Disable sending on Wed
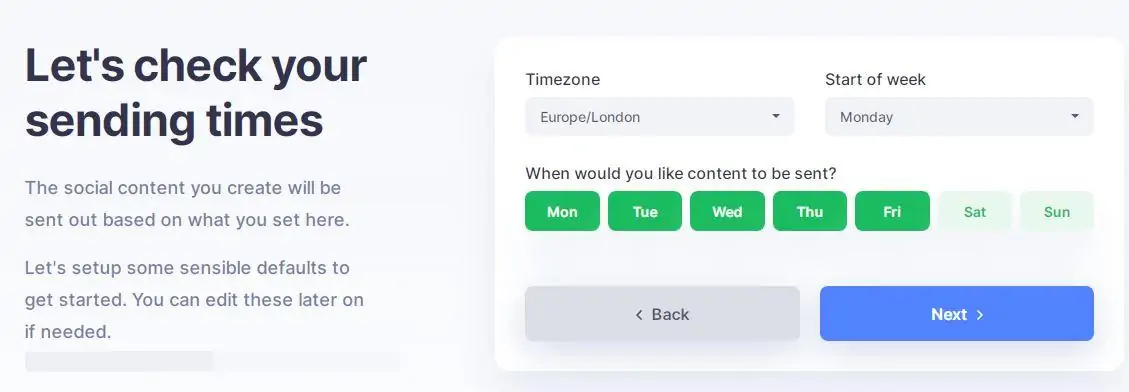Viewport: 1129px width, 392px height. coord(727,211)
